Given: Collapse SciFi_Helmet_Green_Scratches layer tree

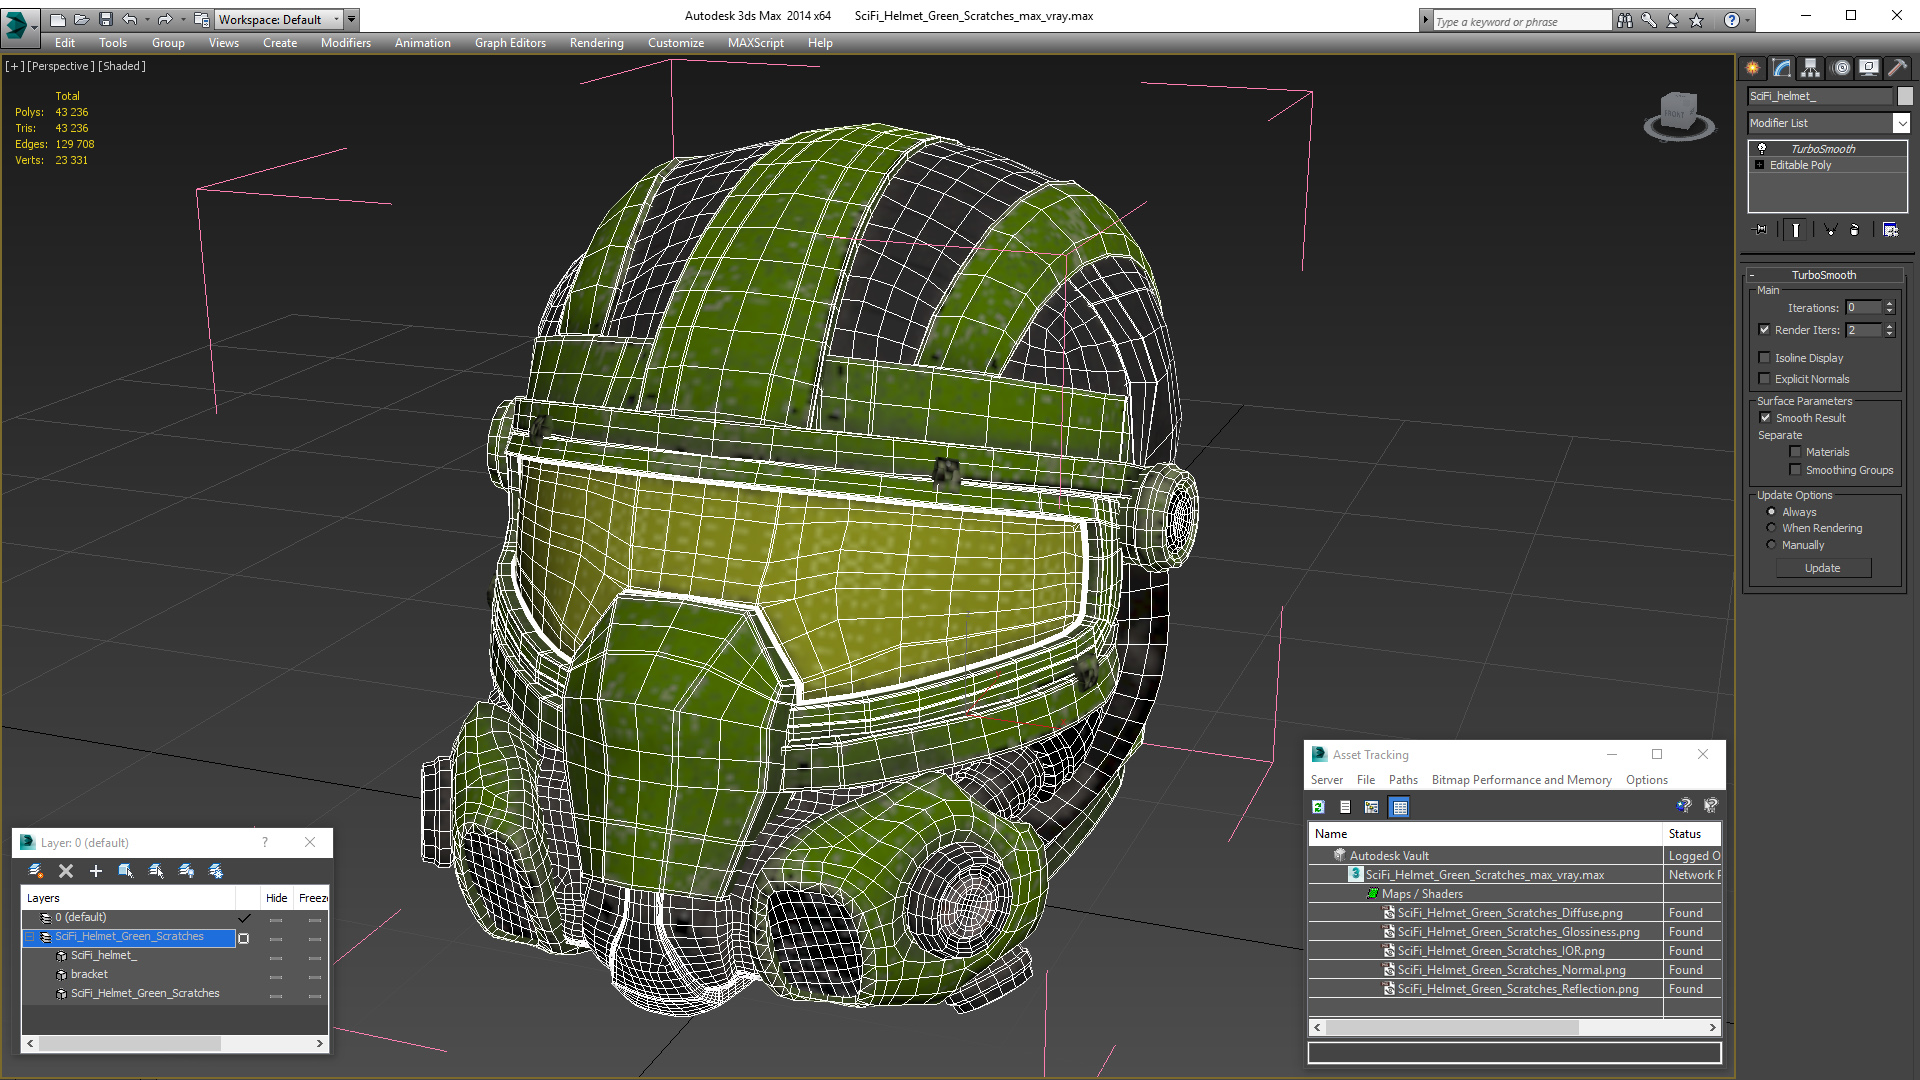Looking at the screenshot, I should coord(30,937).
